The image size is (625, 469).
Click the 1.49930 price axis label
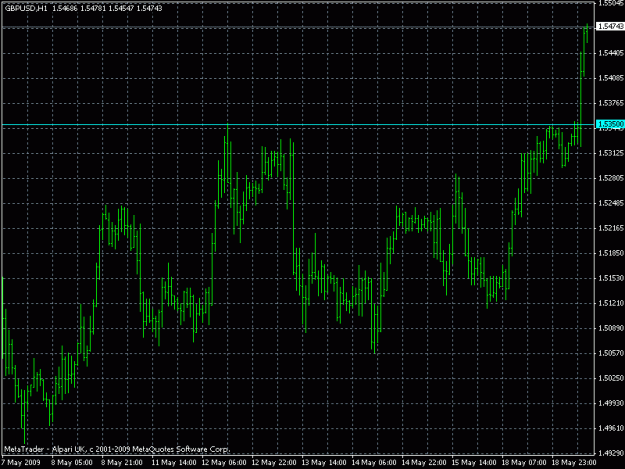pyautogui.click(x=611, y=403)
